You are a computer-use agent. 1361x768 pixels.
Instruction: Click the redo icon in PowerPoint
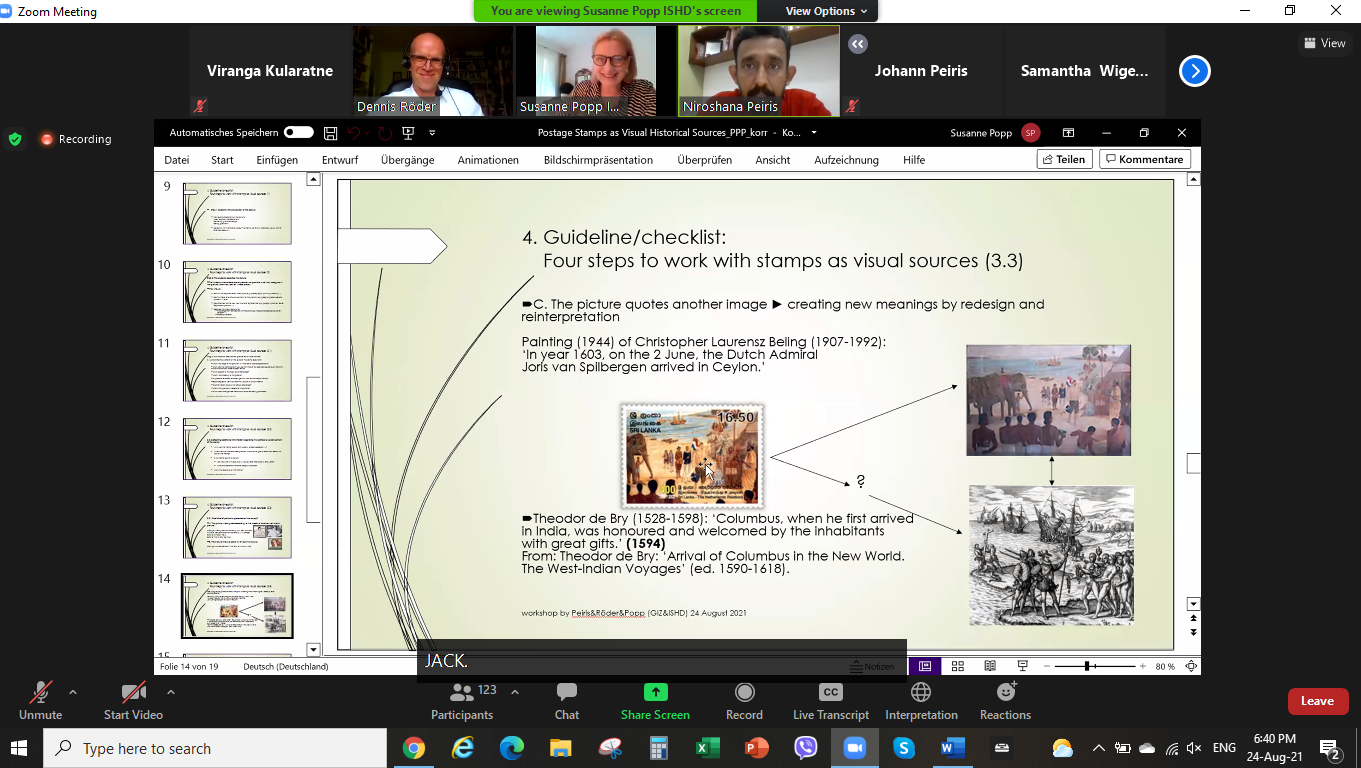[383, 133]
